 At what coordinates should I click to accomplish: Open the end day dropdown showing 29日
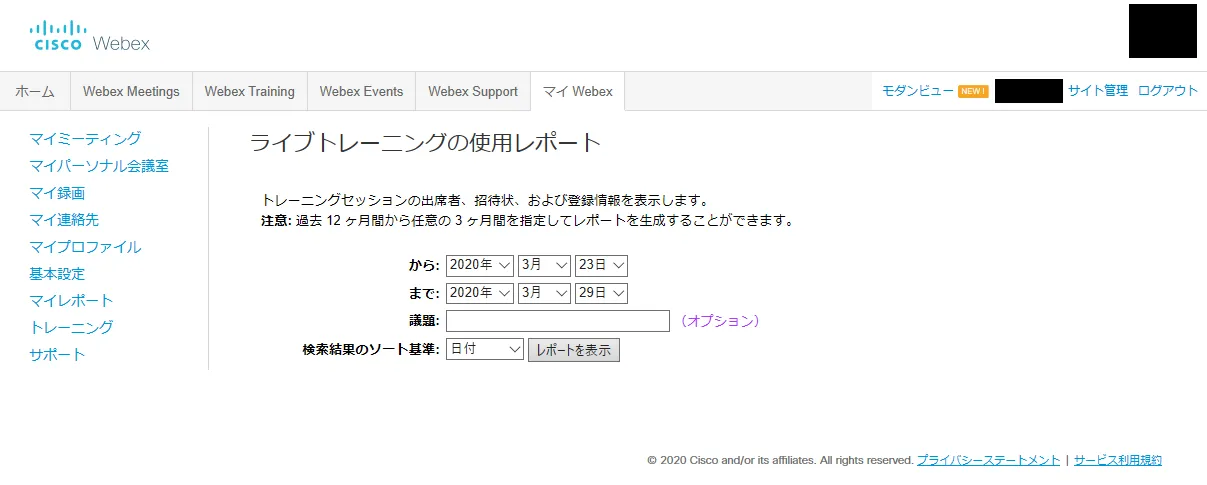[x=601, y=293]
